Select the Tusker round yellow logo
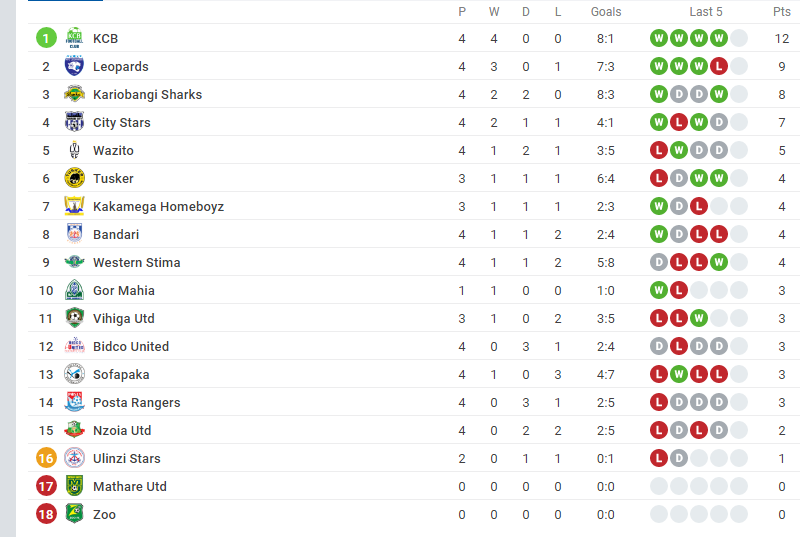Image resolution: width=800 pixels, height=537 pixels. (x=74, y=178)
